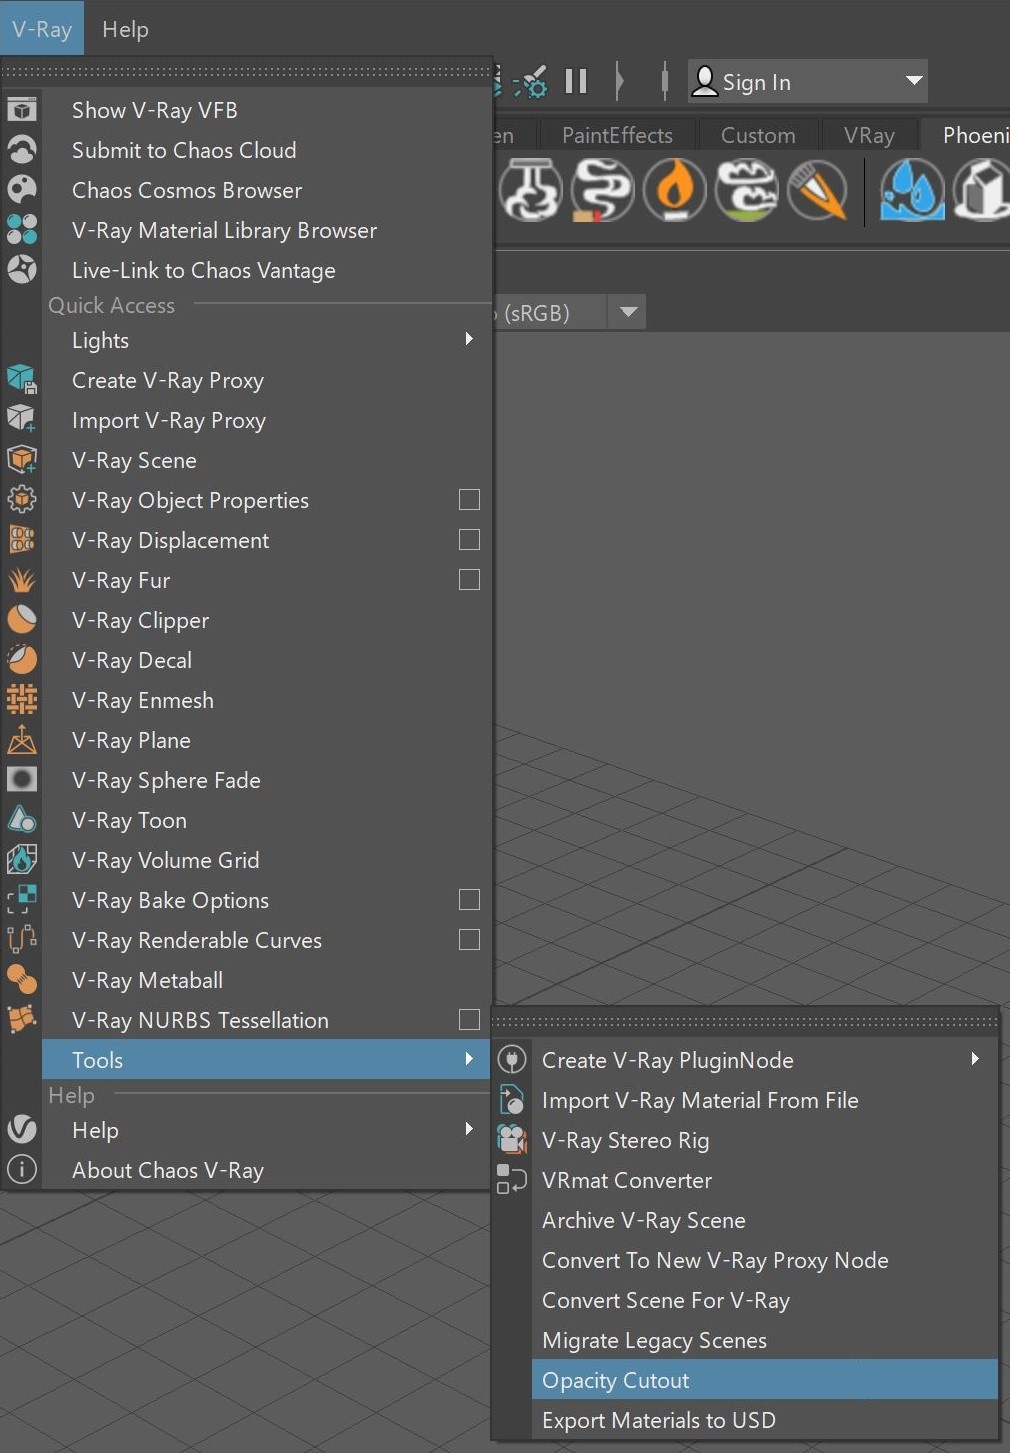Open V-Ray Displacement options box

click(x=469, y=539)
